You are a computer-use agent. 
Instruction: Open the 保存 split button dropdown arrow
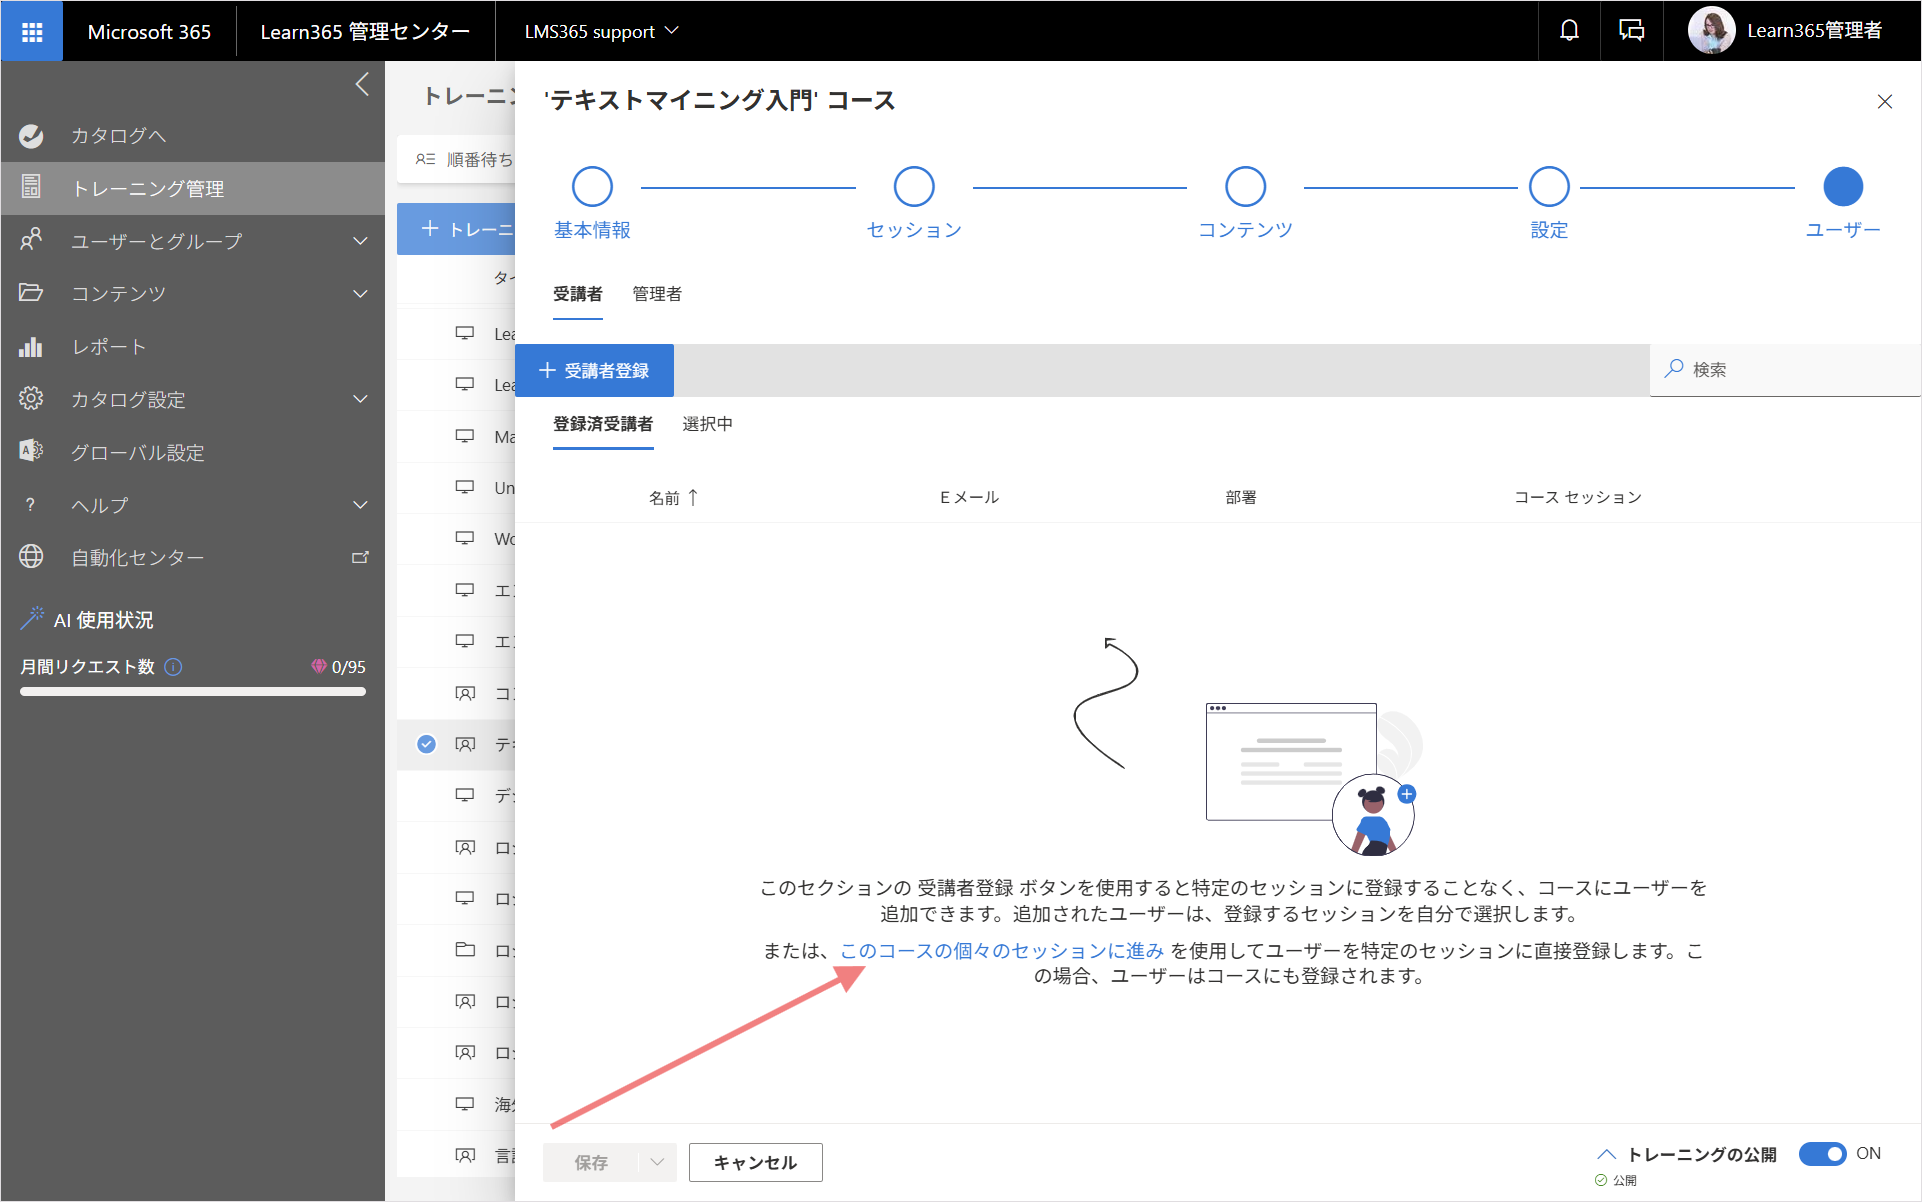click(x=657, y=1162)
